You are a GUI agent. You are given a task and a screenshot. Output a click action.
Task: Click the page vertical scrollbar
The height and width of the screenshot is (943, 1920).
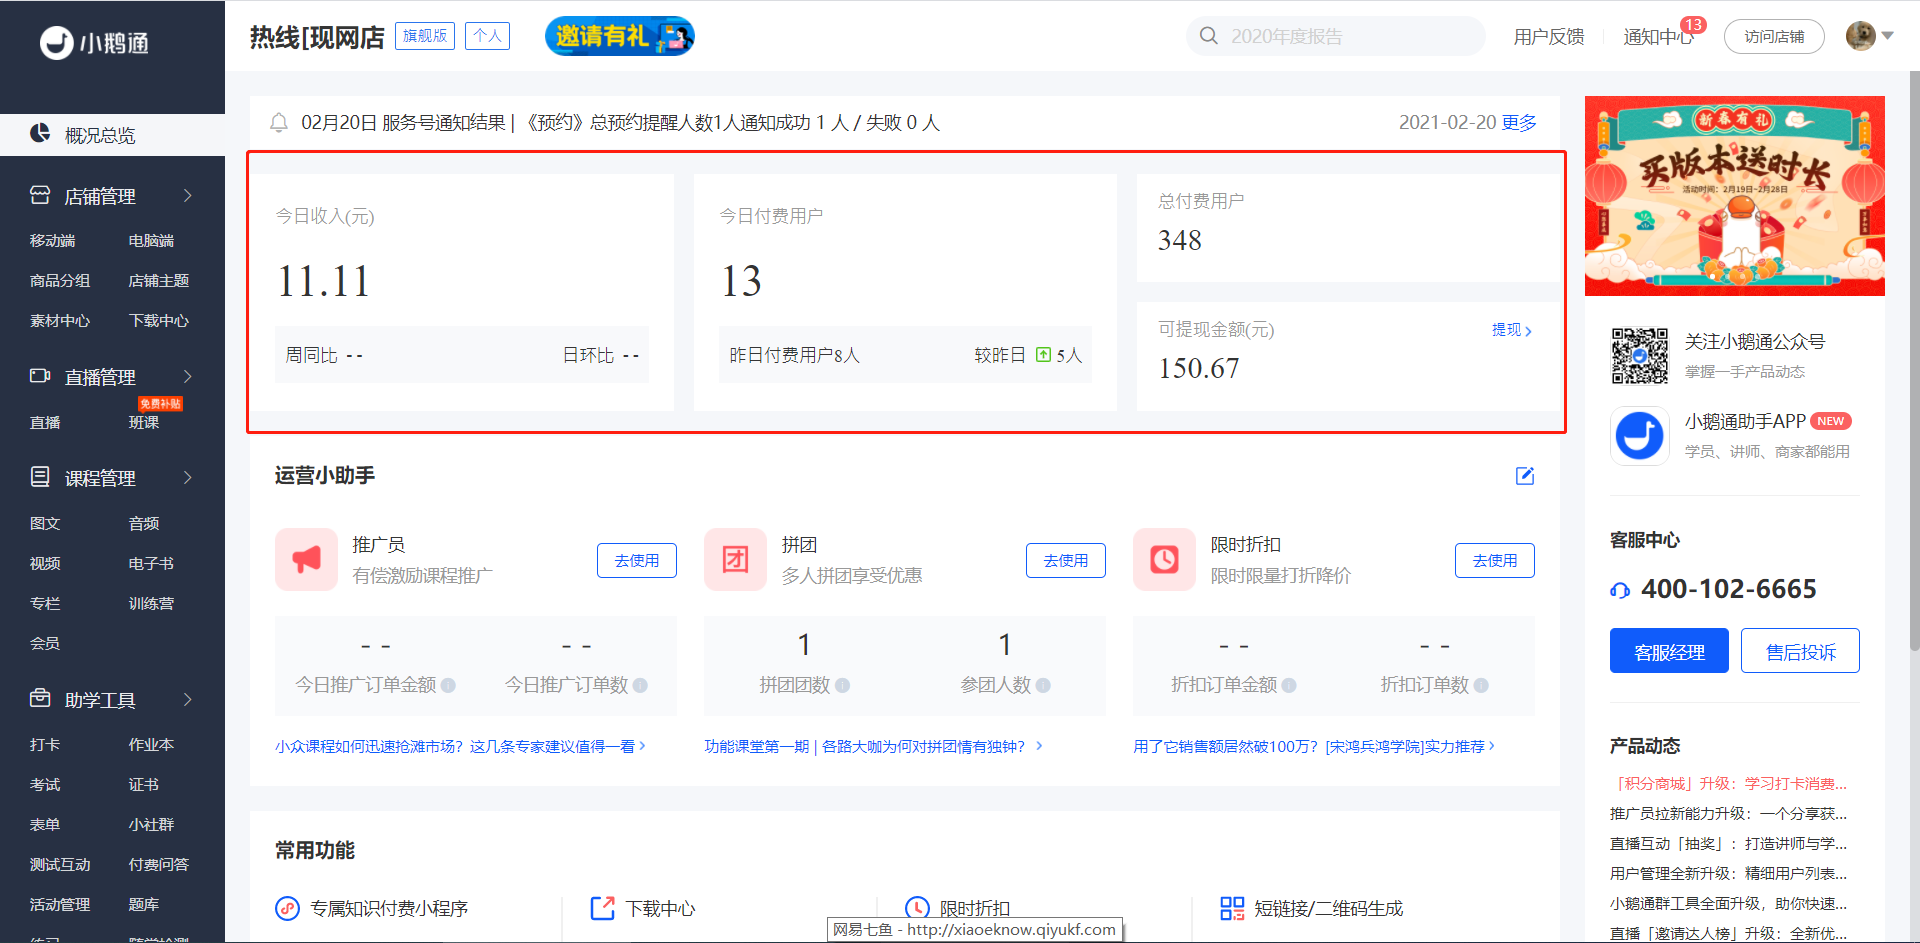click(x=1914, y=360)
